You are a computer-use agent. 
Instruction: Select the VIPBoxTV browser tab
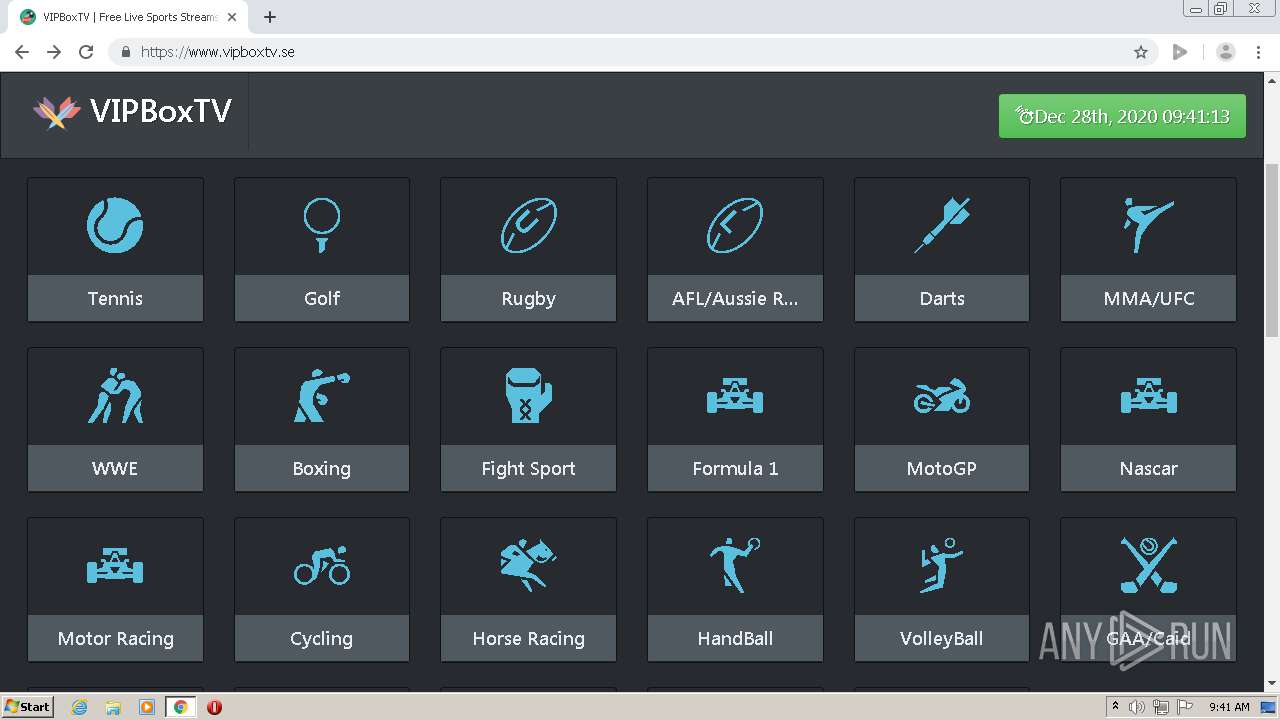[130, 17]
